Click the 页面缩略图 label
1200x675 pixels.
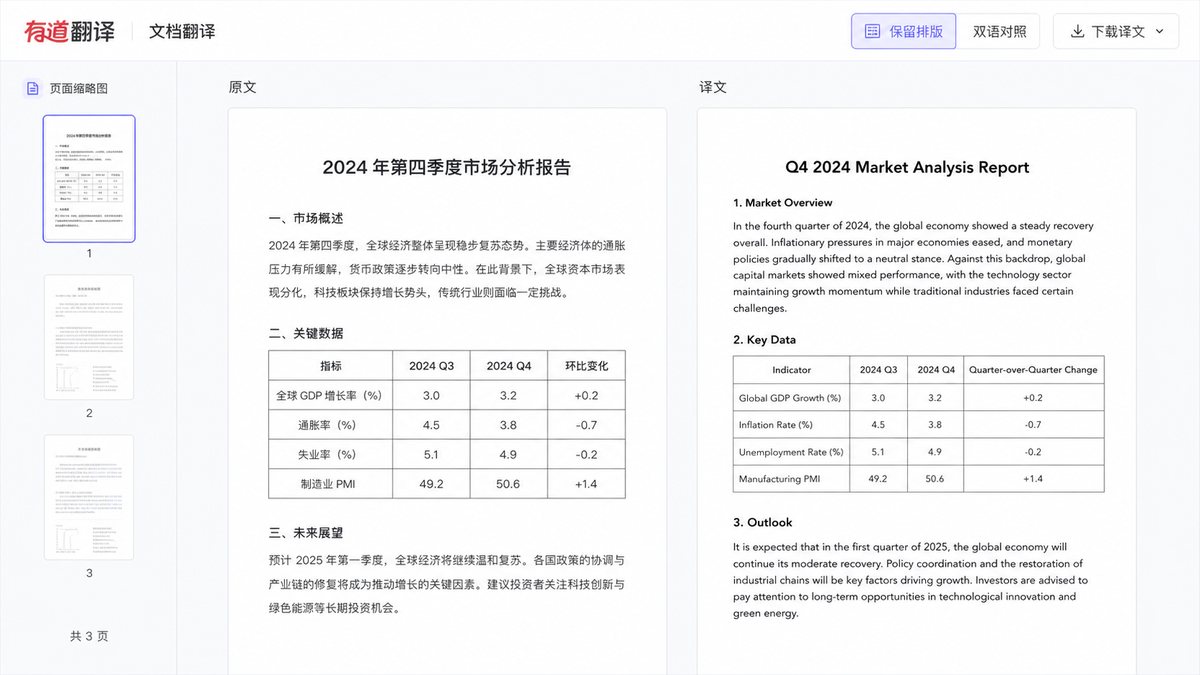click(x=79, y=88)
